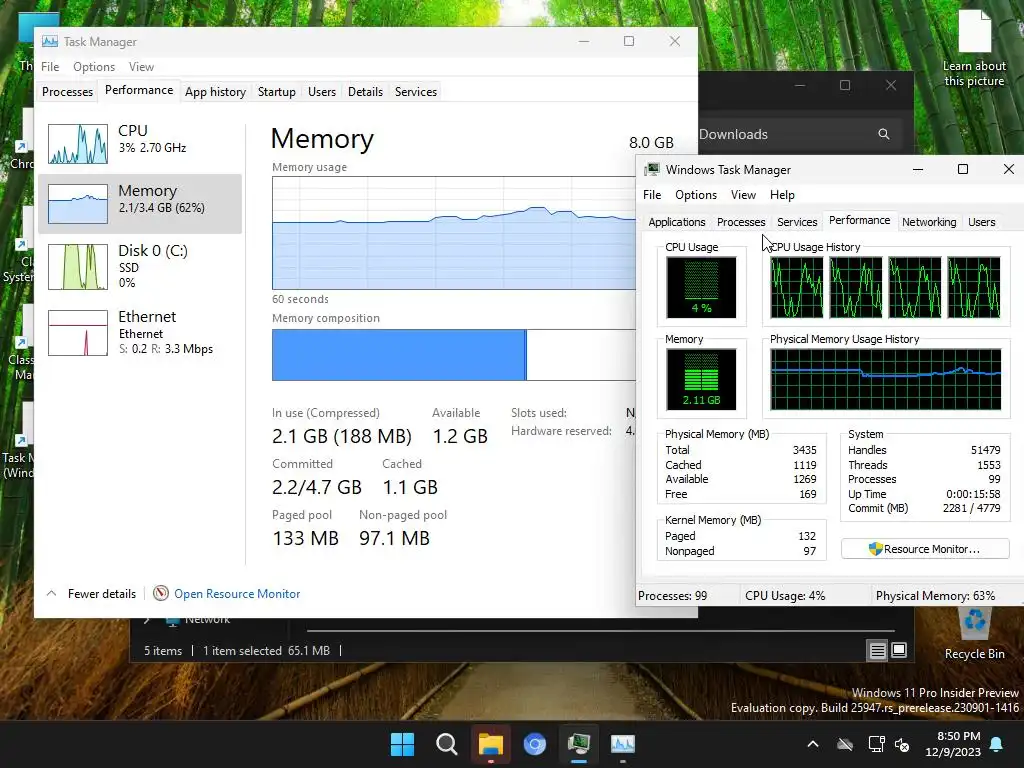
Task: Click the Memory composition bar
Action: pos(454,355)
